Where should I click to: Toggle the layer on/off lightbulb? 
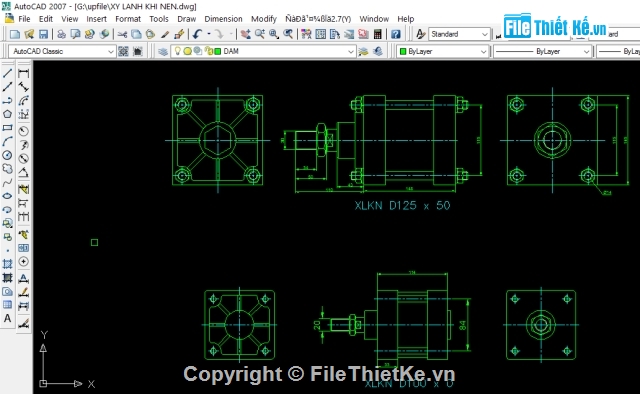(178, 51)
